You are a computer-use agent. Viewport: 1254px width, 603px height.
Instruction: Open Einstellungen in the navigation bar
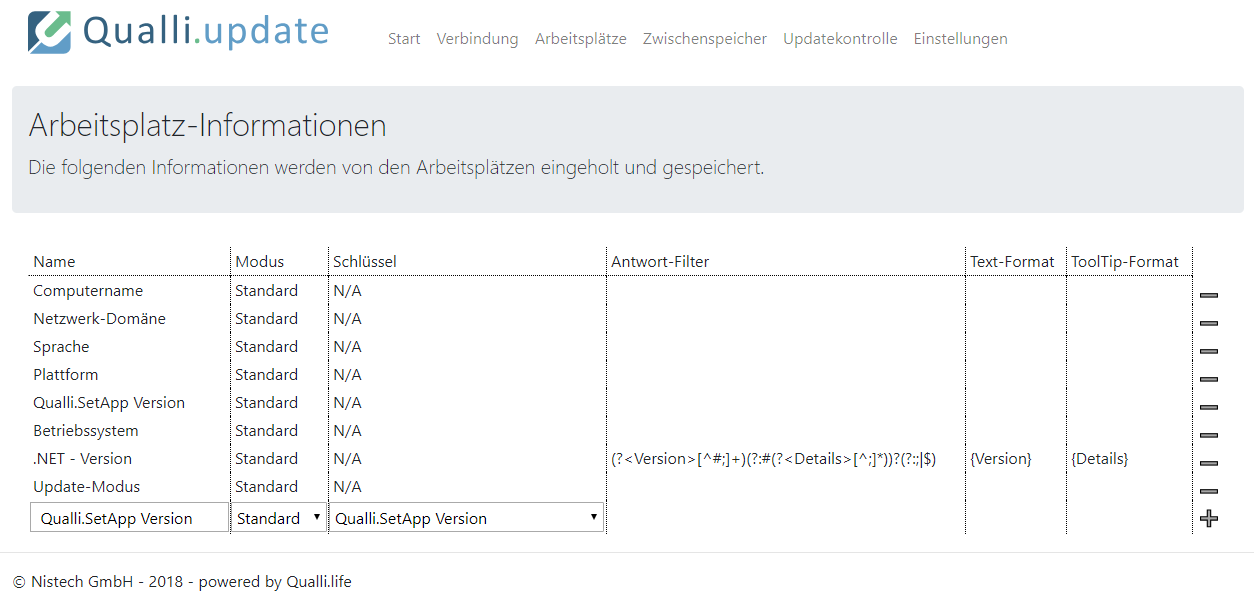point(960,39)
